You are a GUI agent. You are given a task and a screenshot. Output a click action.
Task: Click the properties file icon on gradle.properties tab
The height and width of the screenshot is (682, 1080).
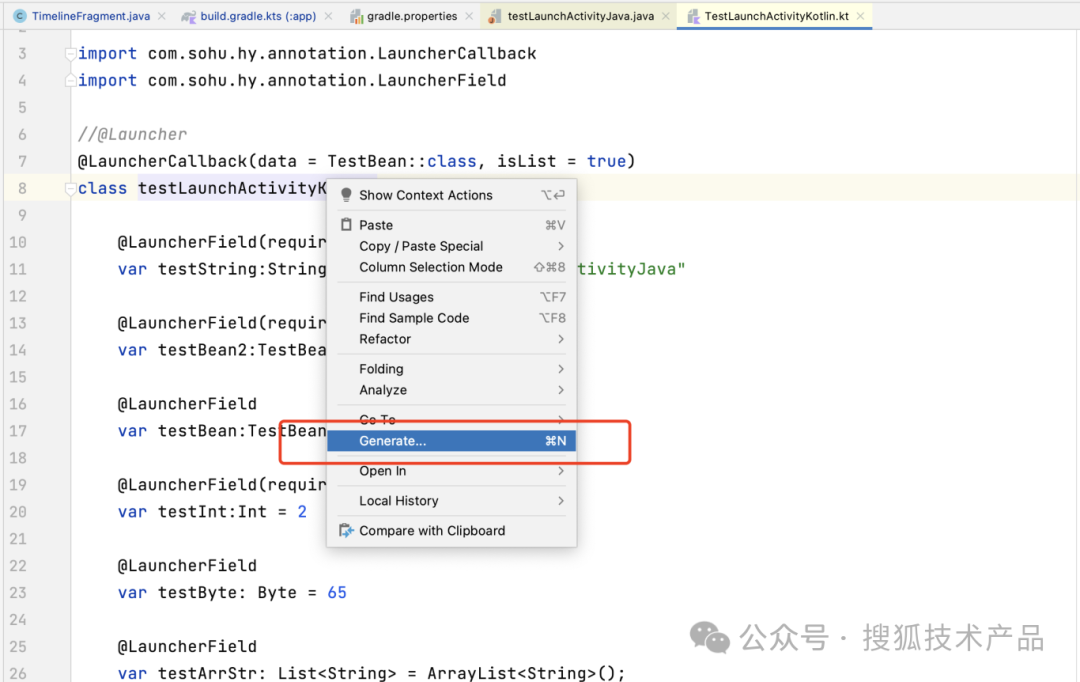356,17
